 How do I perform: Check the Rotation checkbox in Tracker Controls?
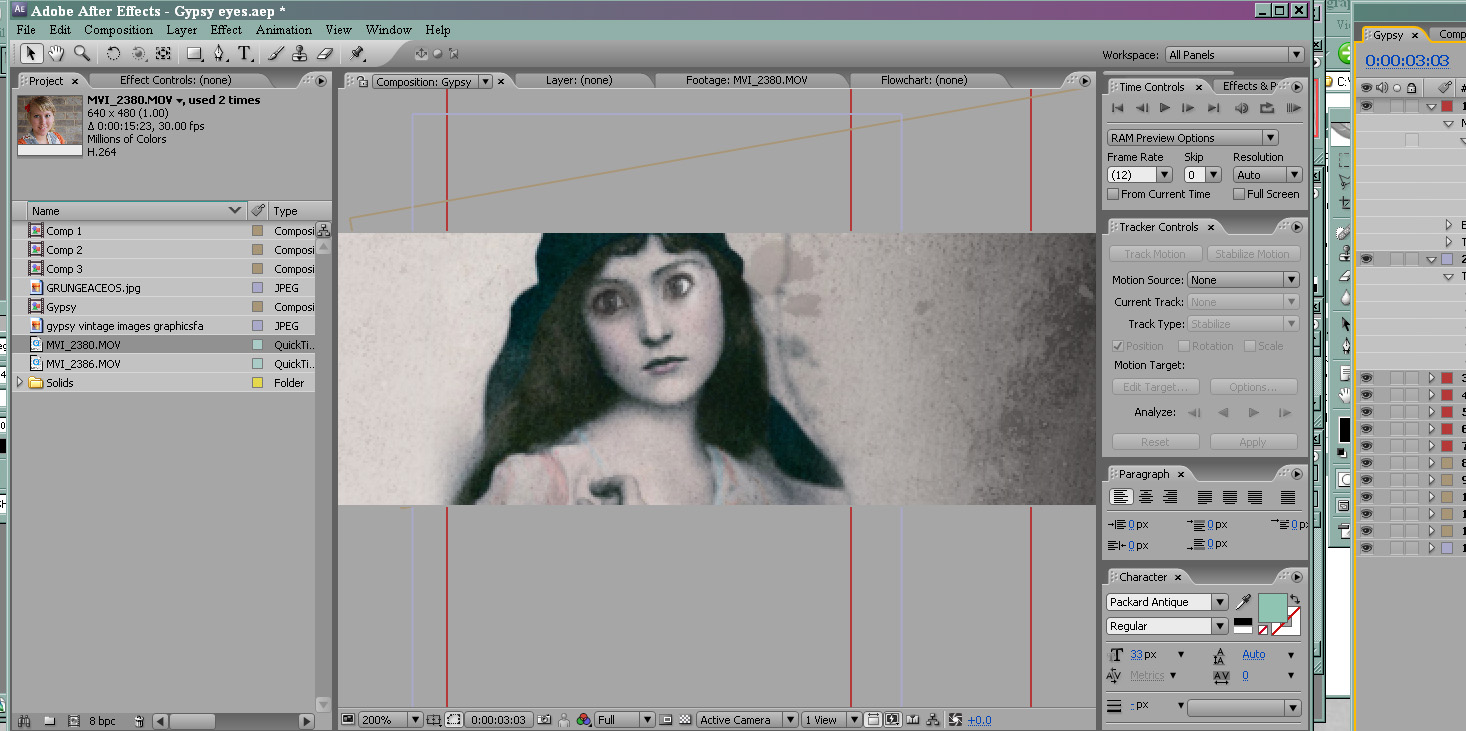click(1184, 346)
